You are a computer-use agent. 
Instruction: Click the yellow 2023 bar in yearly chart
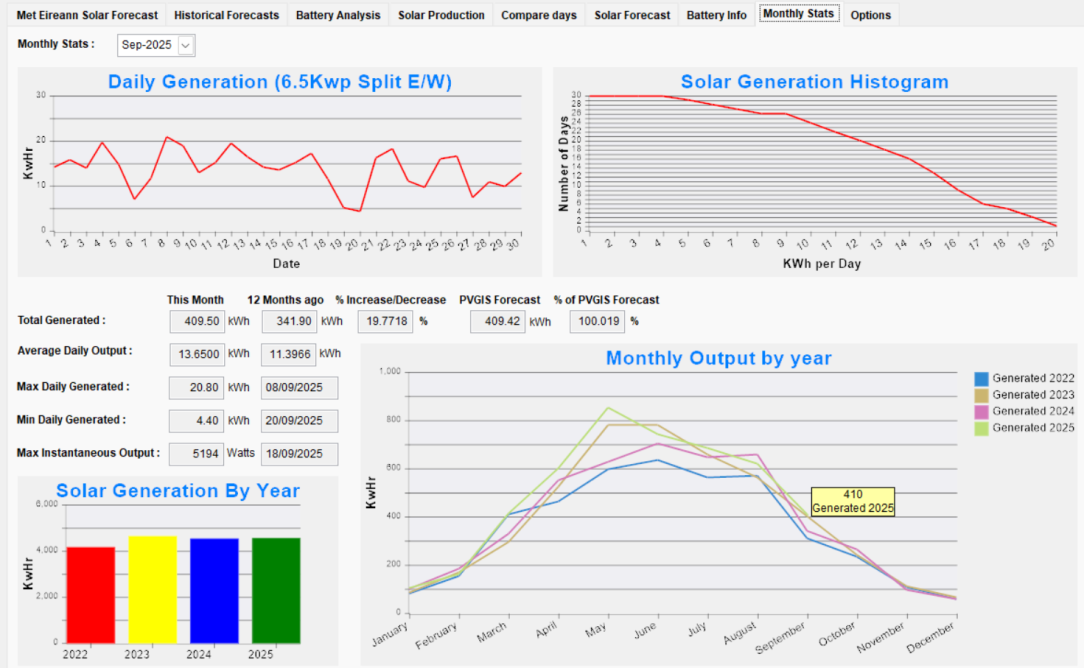coord(153,590)
